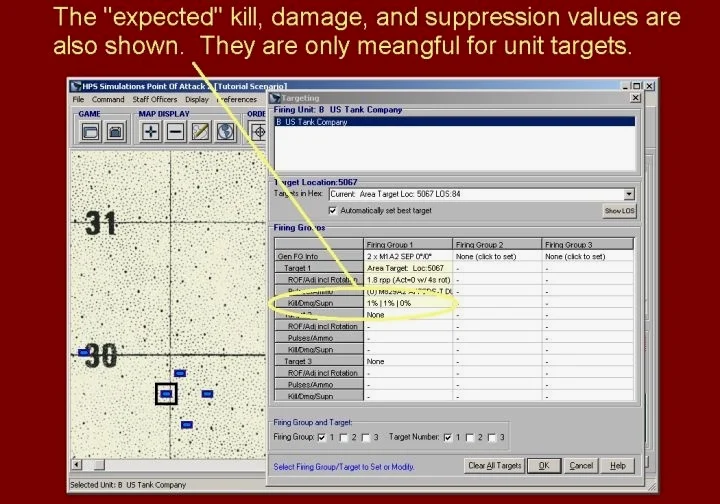The width and height of the screenshot is (720, 504).
Task: Select blue unit marker beside the 30 label
Action: (x=83, y=353)
